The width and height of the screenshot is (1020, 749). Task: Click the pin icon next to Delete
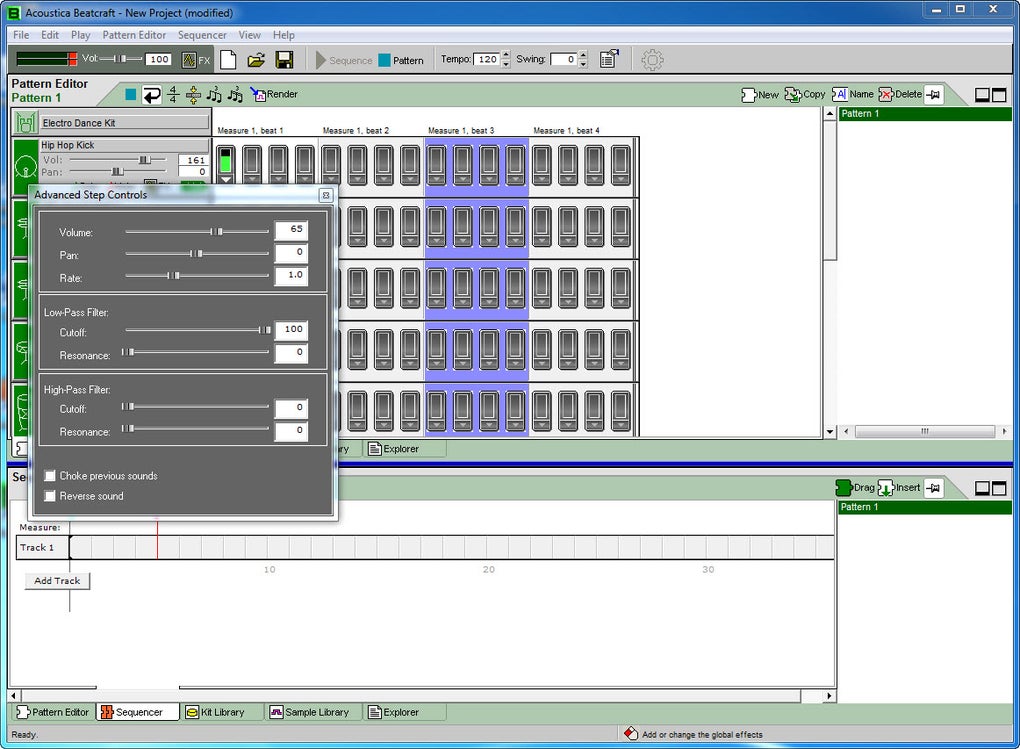[x=933, y=95]
